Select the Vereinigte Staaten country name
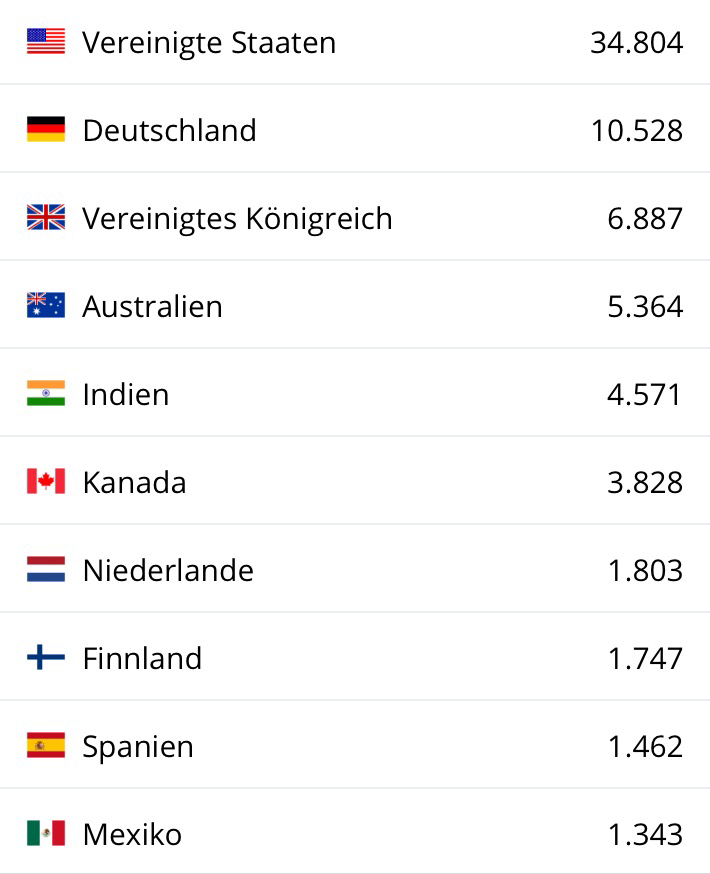710x874 pixels. click(x=209, y=43)
